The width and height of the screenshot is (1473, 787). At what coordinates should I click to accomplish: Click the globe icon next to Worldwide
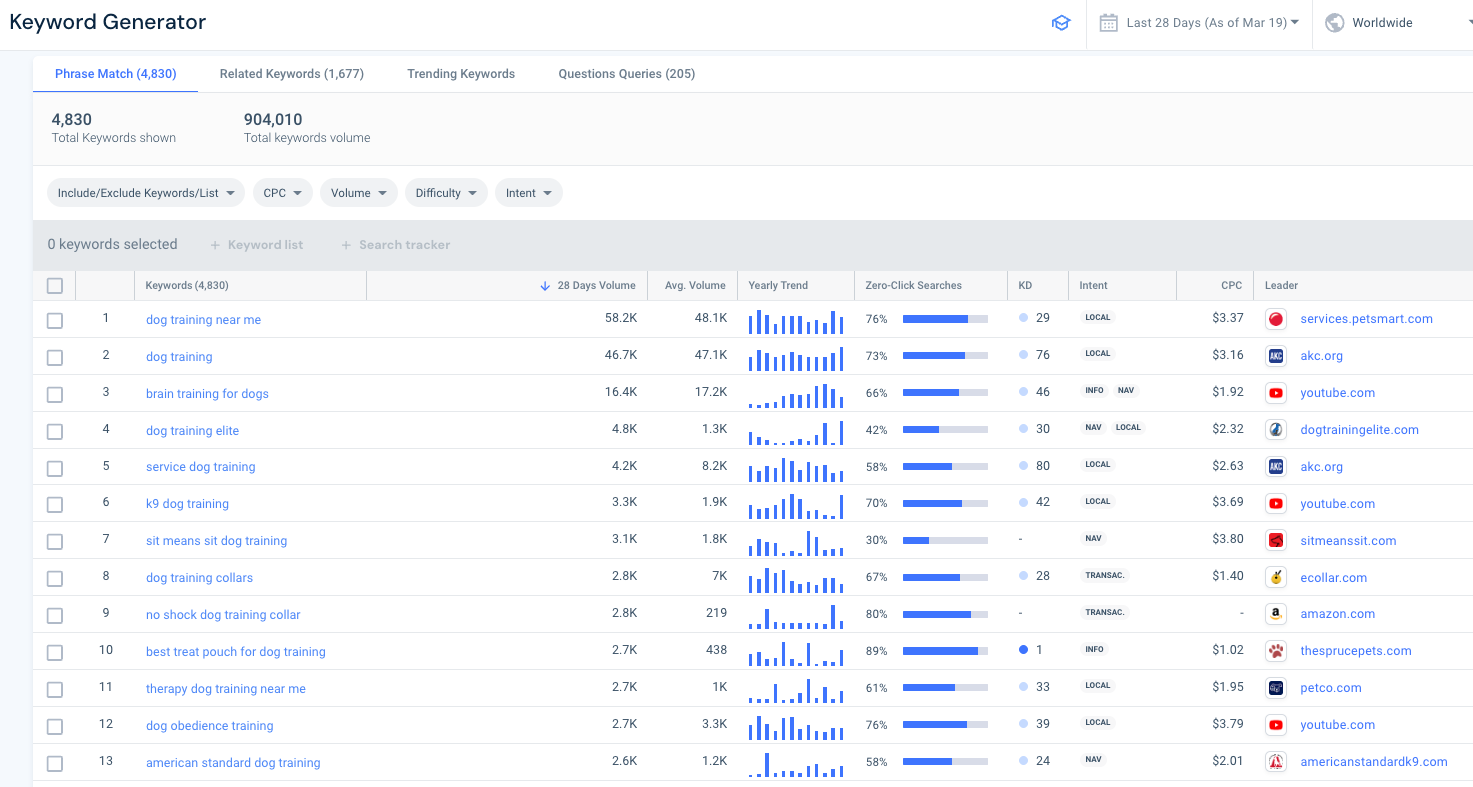[1334, 22]
